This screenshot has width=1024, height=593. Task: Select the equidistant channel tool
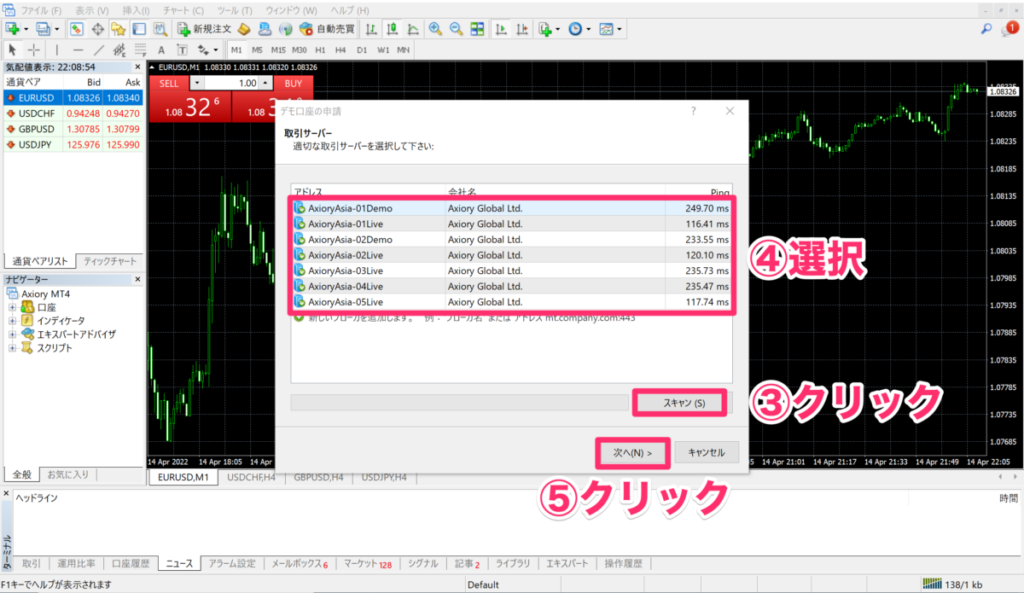coord(120,50)
